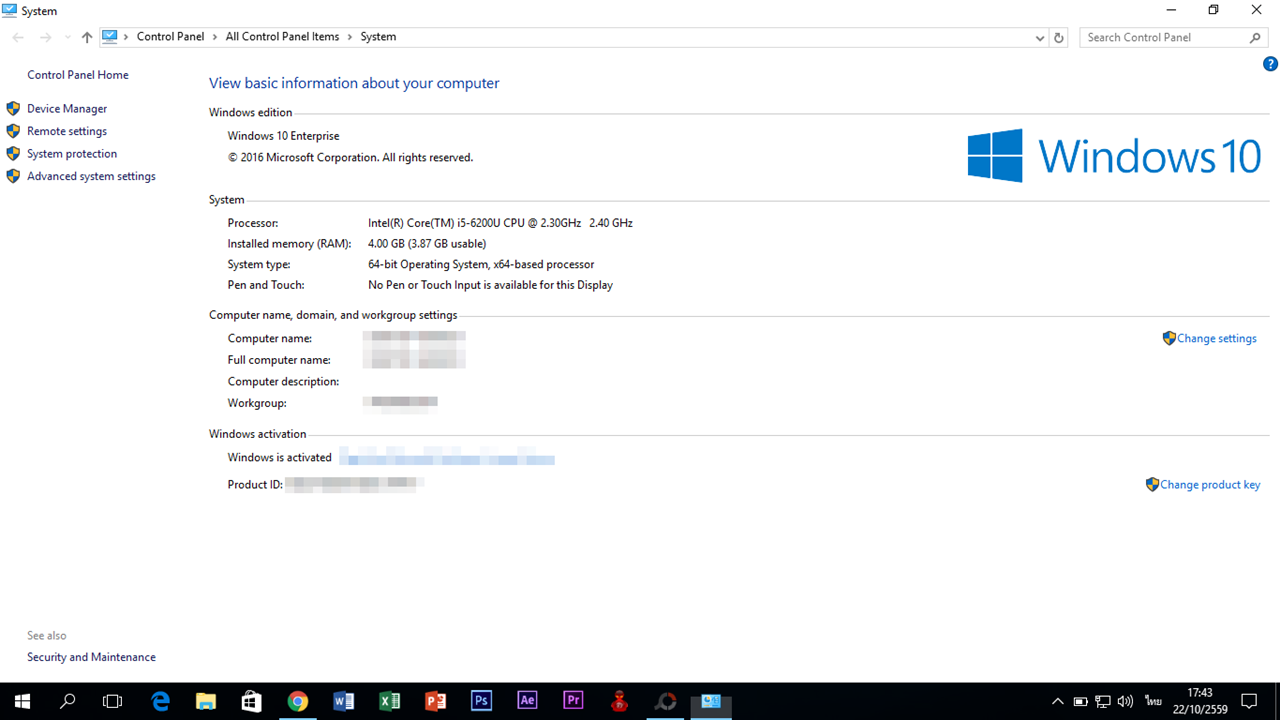Launch Adobe After Effects from the taskbar
The height and width of the screenshot is (720, 1280).
click(x=528, y=701)
